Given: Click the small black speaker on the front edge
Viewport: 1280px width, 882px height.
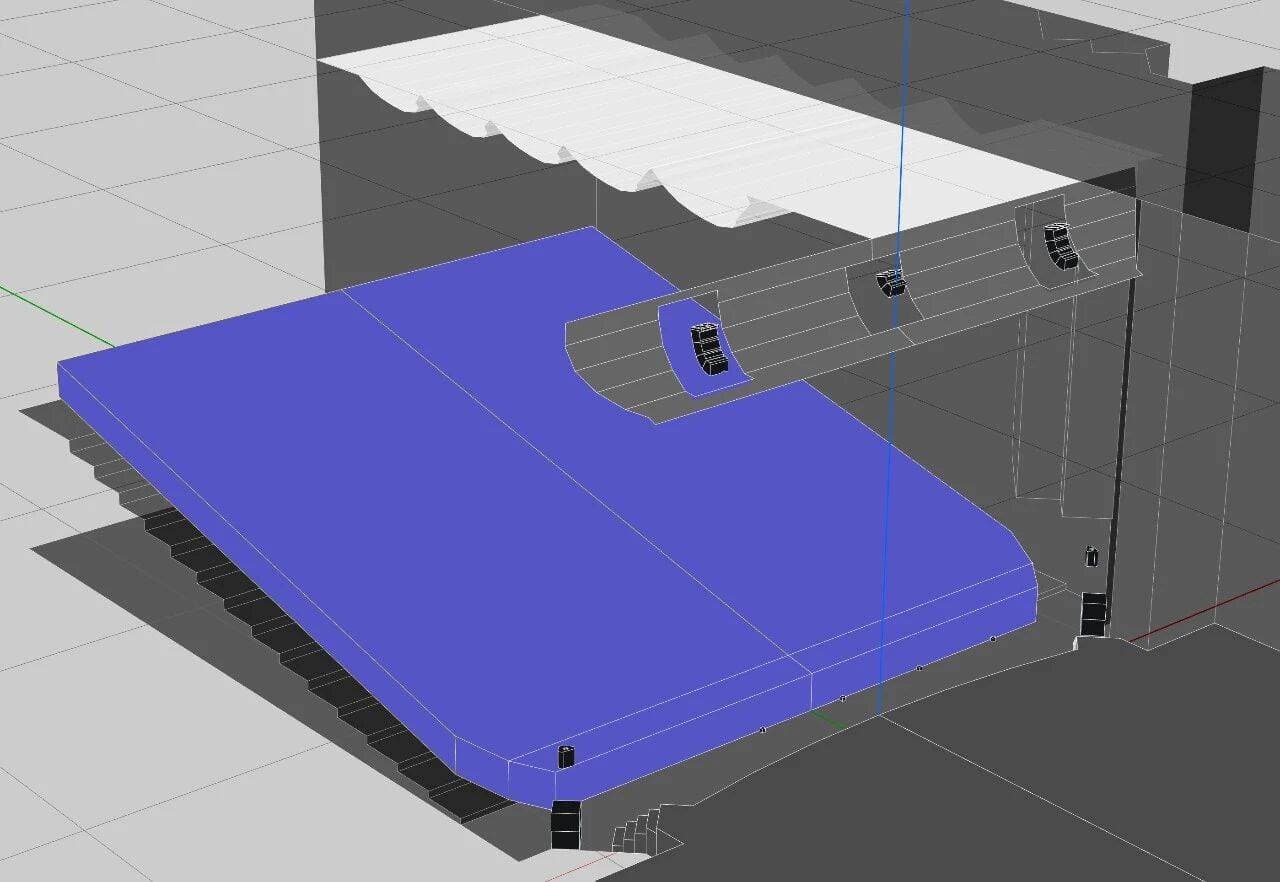Looking at the screenshot, I should tap(566, 757).
